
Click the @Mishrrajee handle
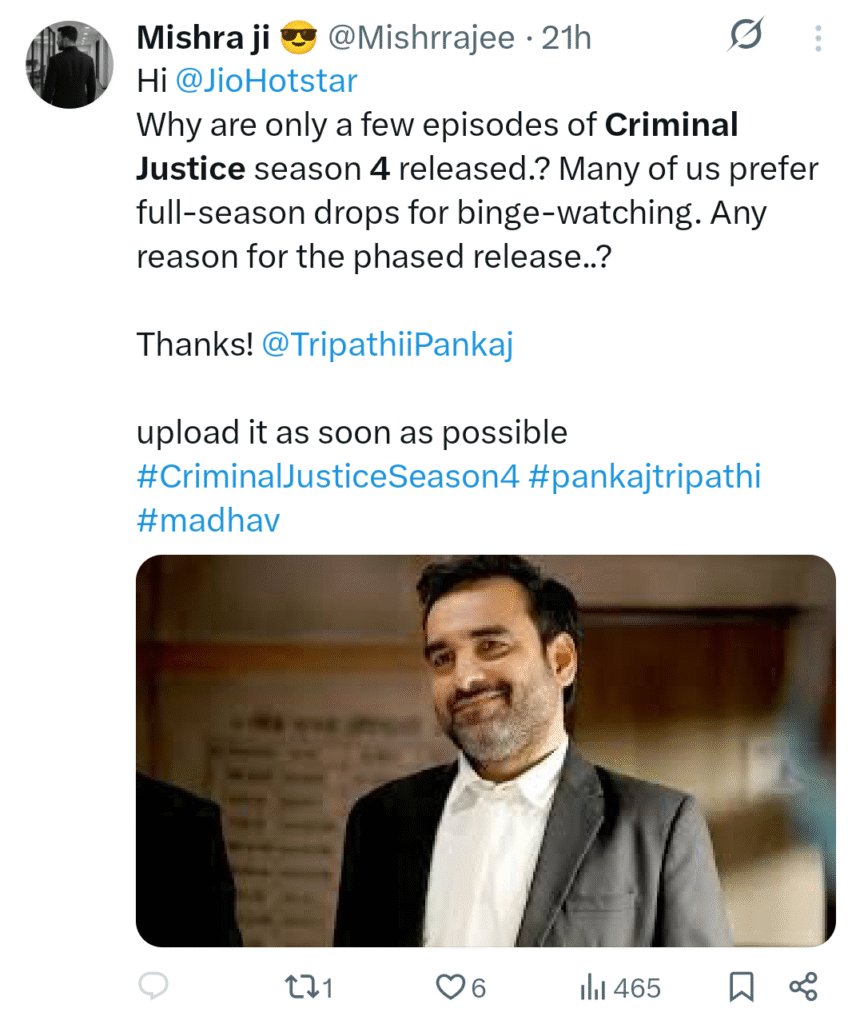pos(420,38)
